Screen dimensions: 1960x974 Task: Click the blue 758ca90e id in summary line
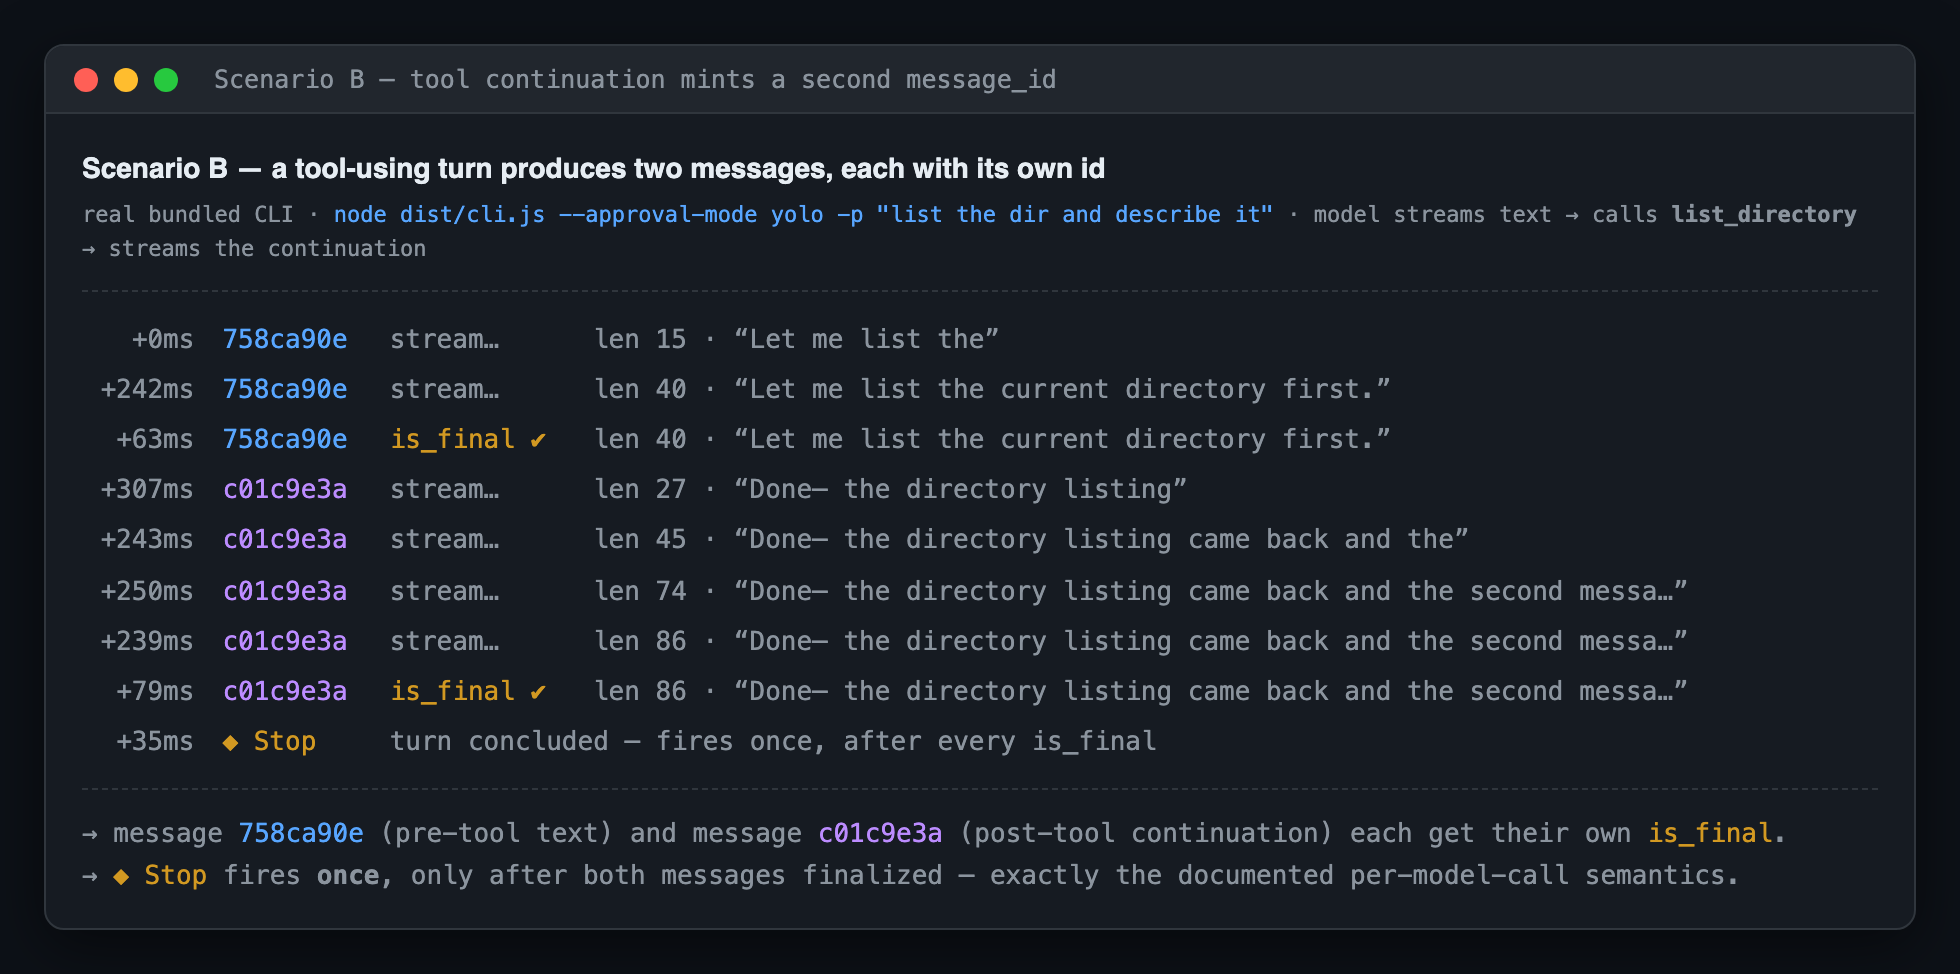(301, 833)
